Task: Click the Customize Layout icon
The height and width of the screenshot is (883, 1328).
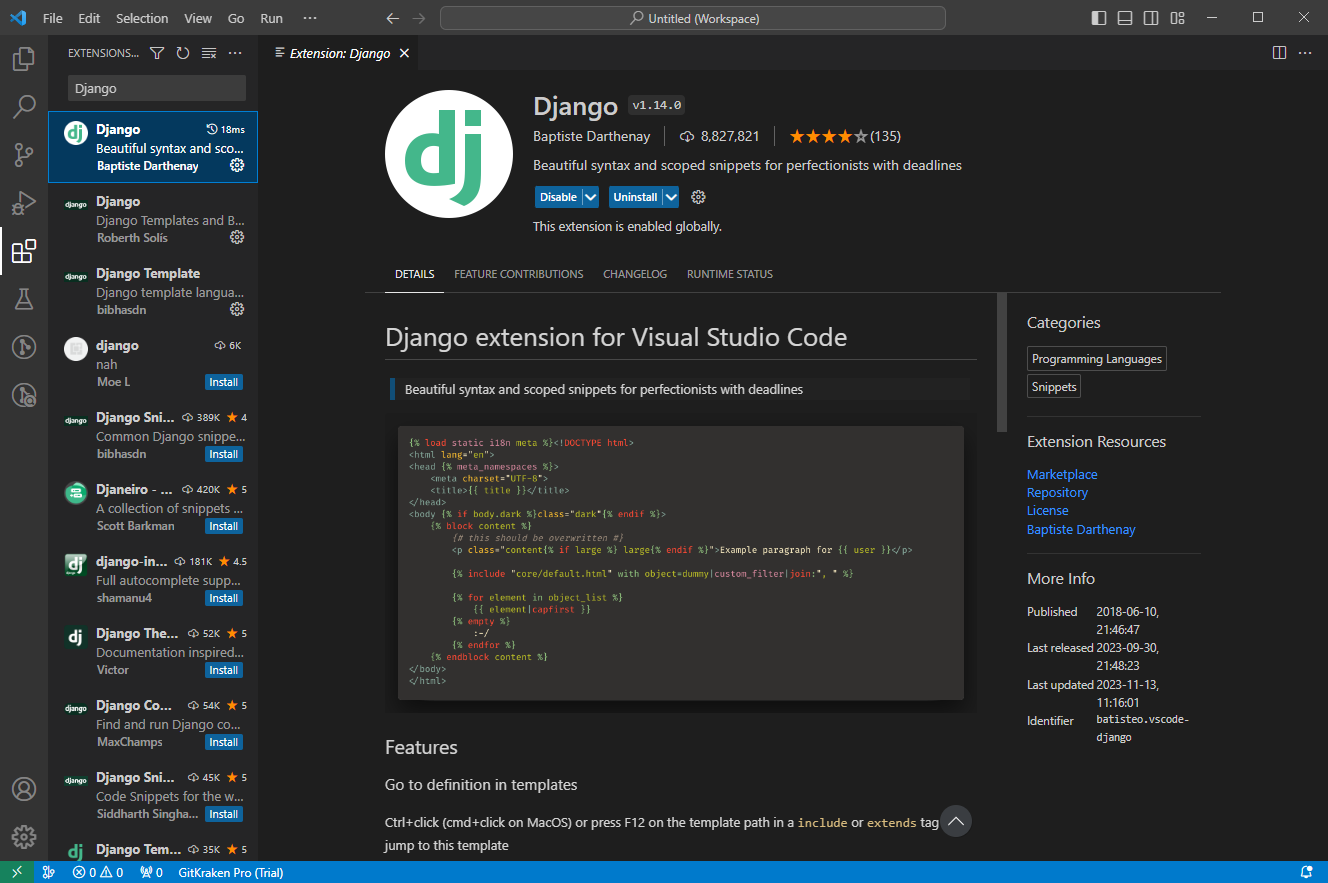Action: click(1177, 18)
